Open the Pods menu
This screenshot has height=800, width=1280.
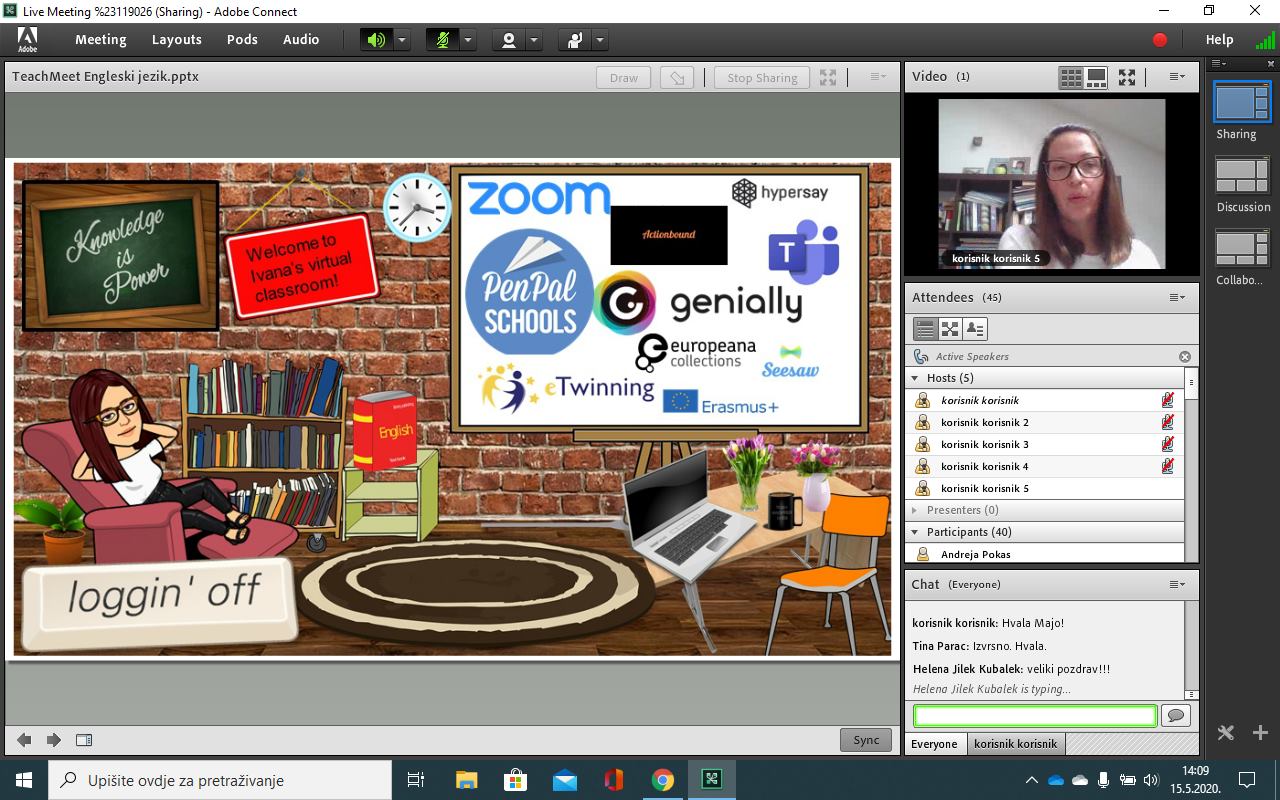(242, 40)
